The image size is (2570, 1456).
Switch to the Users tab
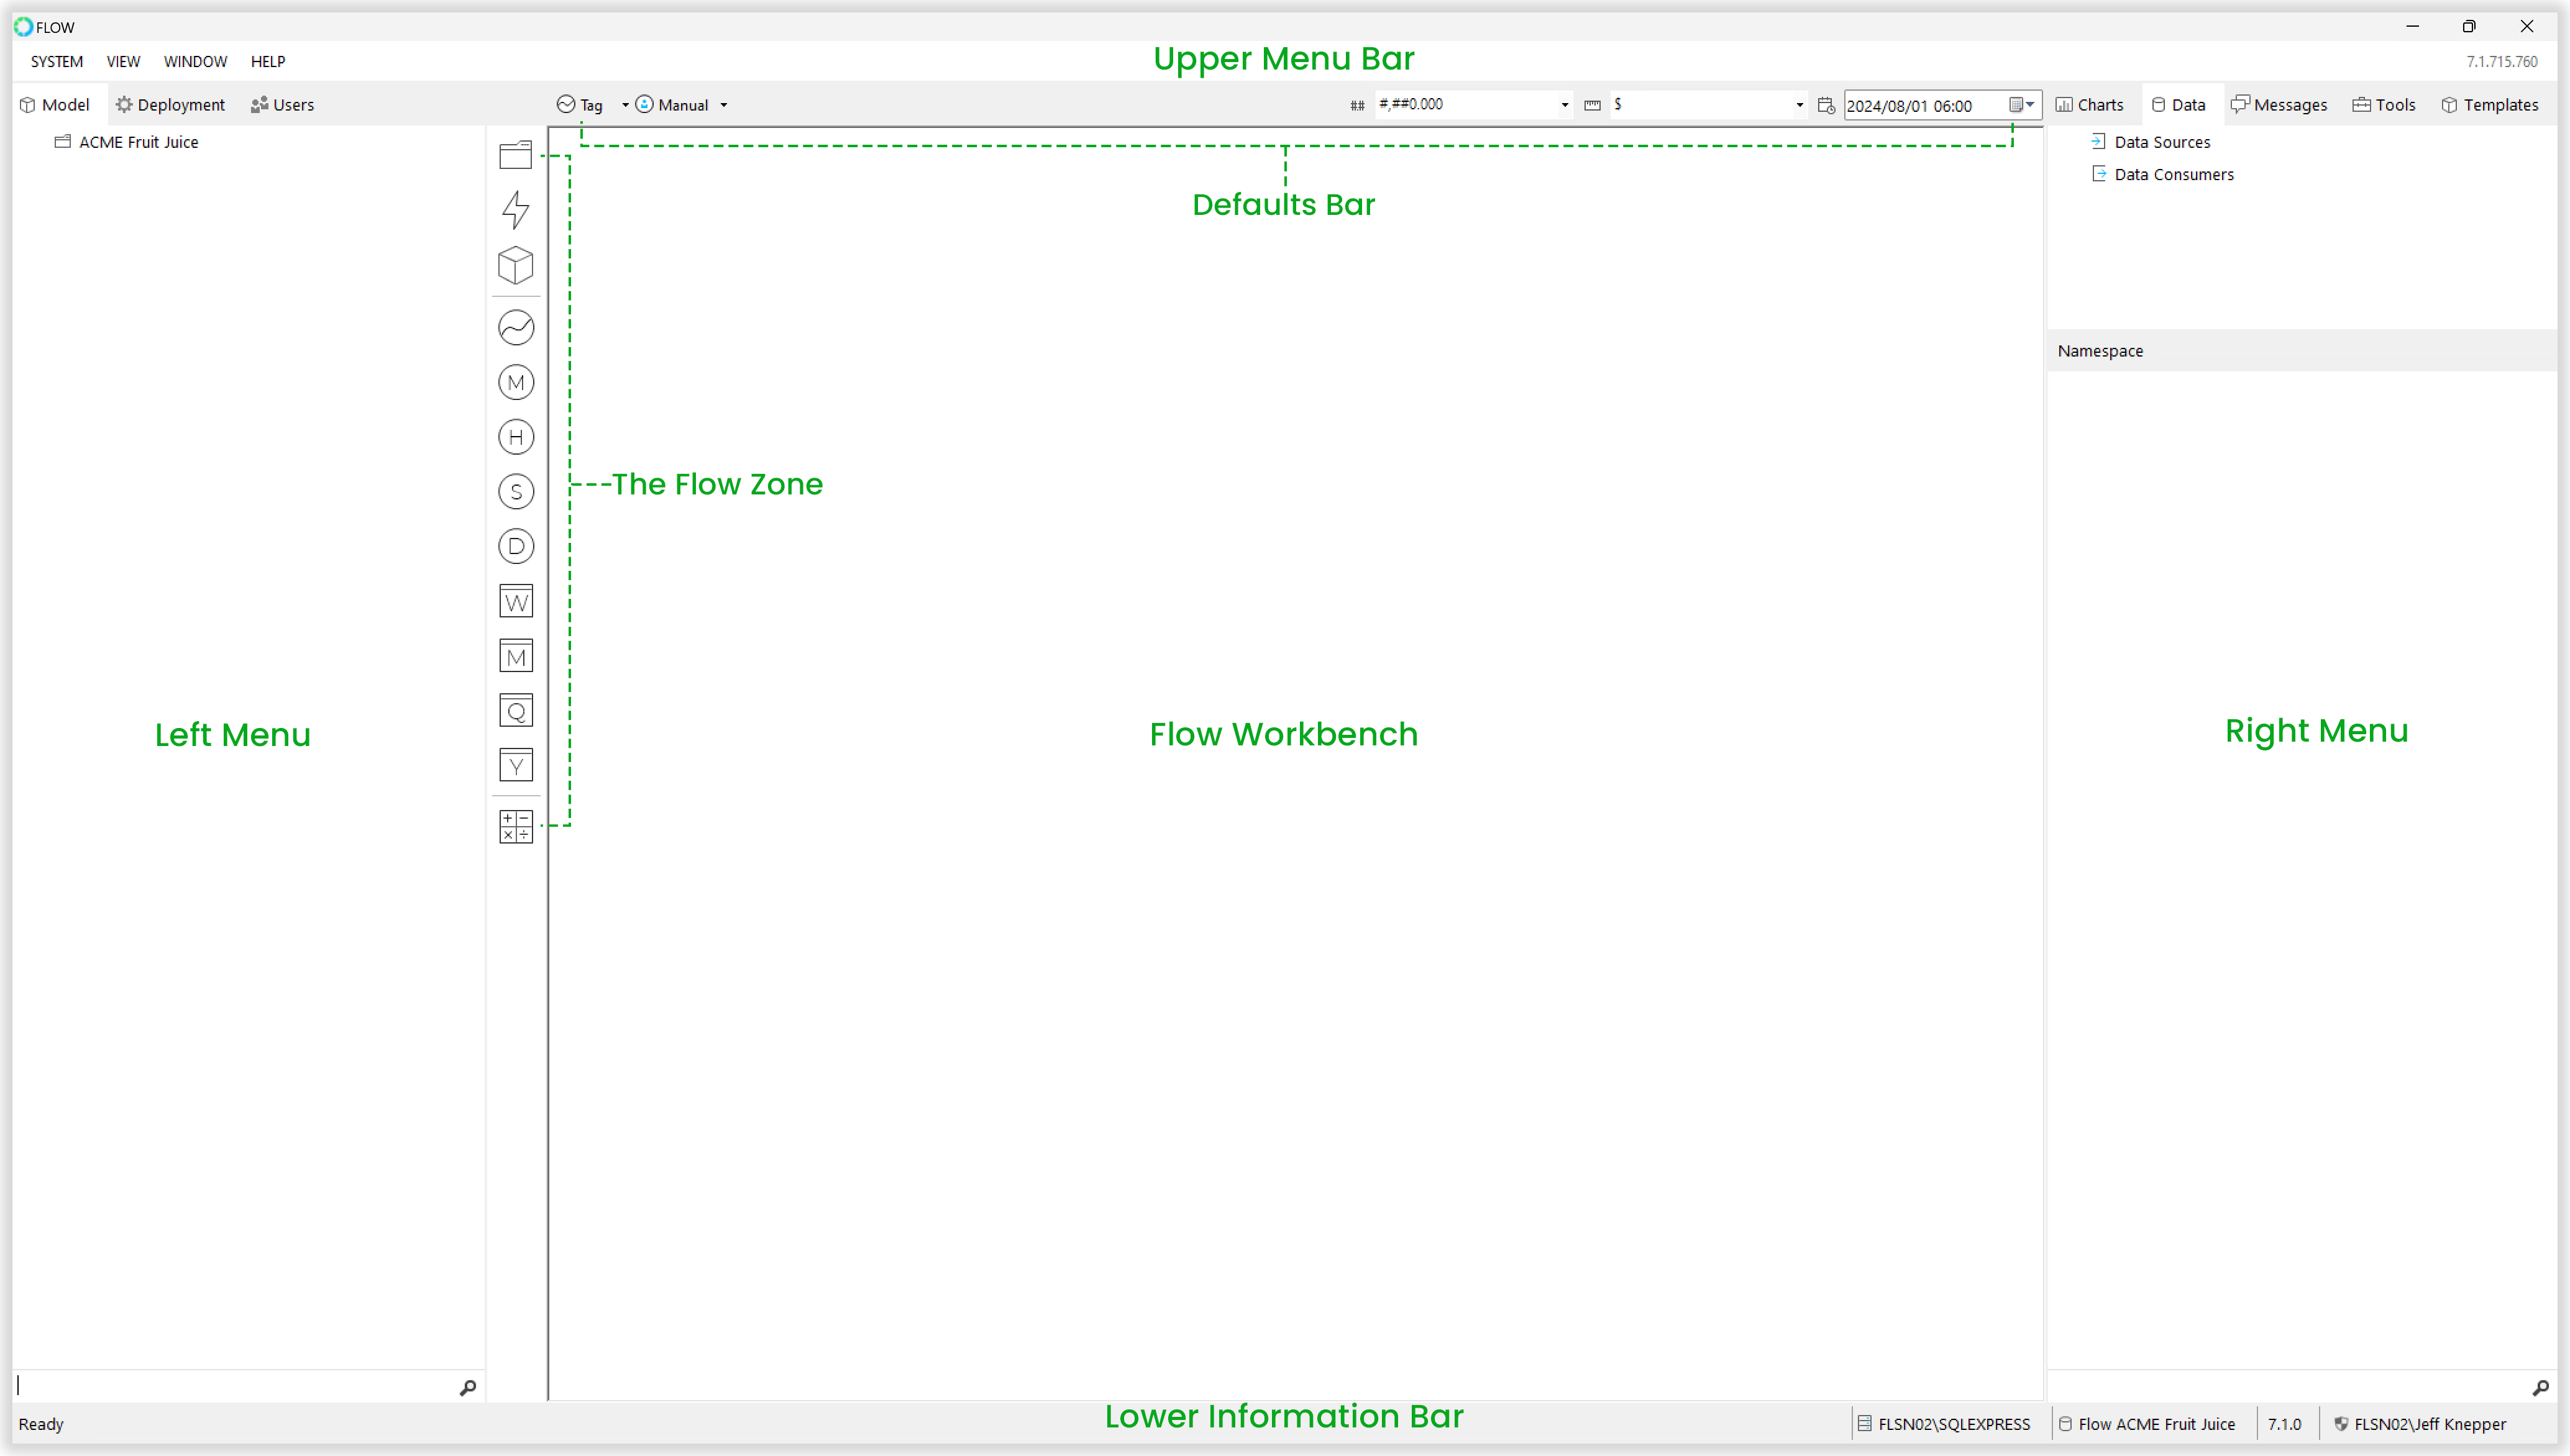pos(283,105)
